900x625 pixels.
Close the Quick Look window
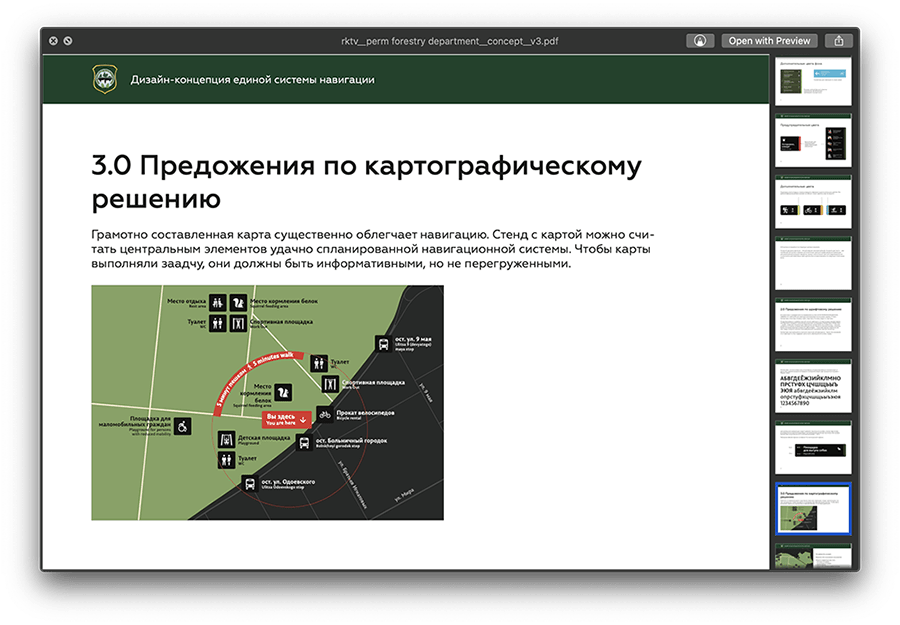coord(52,40)
